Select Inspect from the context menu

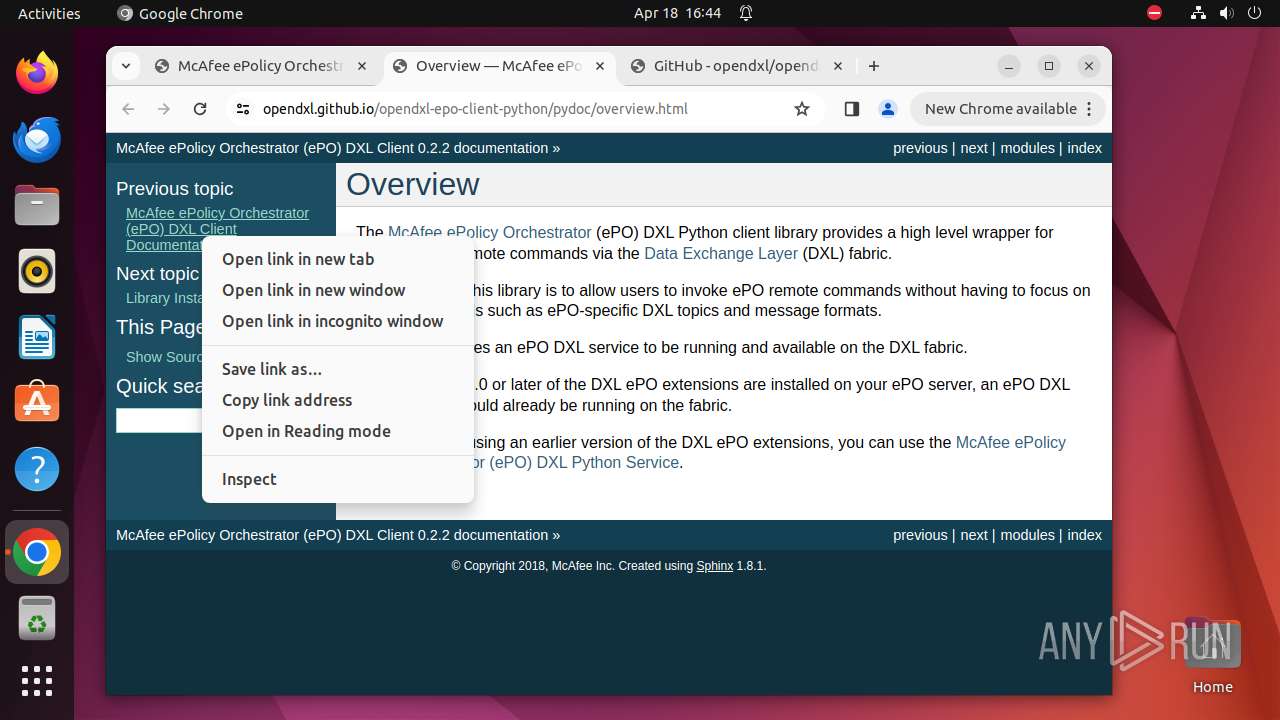tap(338, 479)
